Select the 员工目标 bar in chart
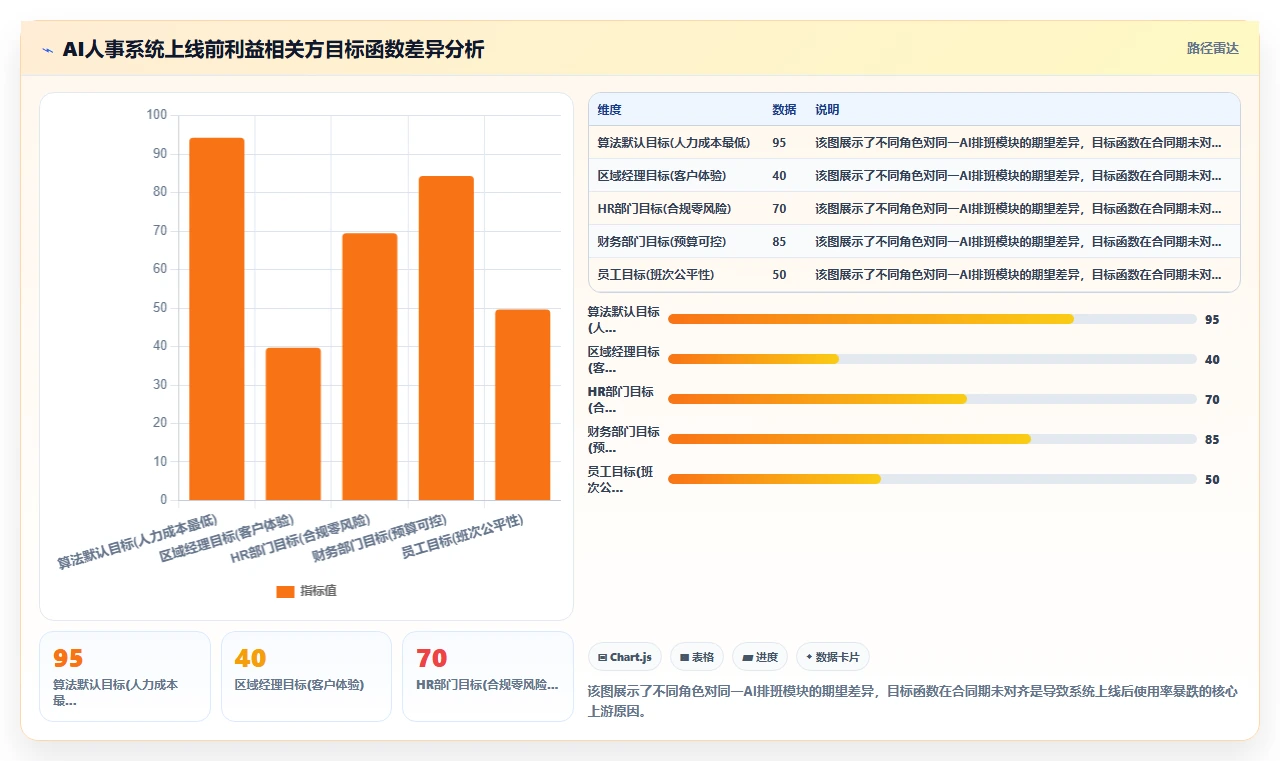This screenshot has height=761, width=1280. click(523, 405)
